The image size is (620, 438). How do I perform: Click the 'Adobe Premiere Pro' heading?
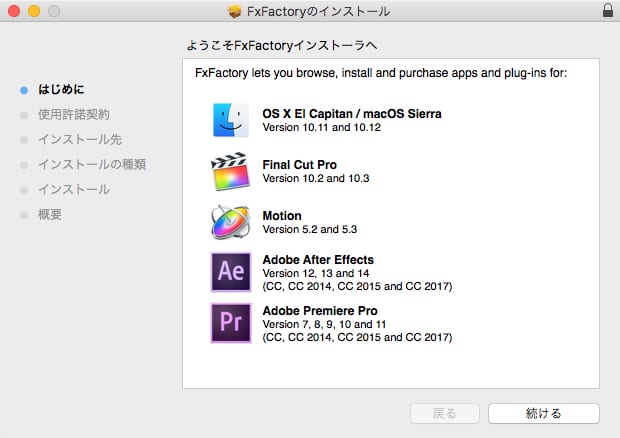coord(320,311)
